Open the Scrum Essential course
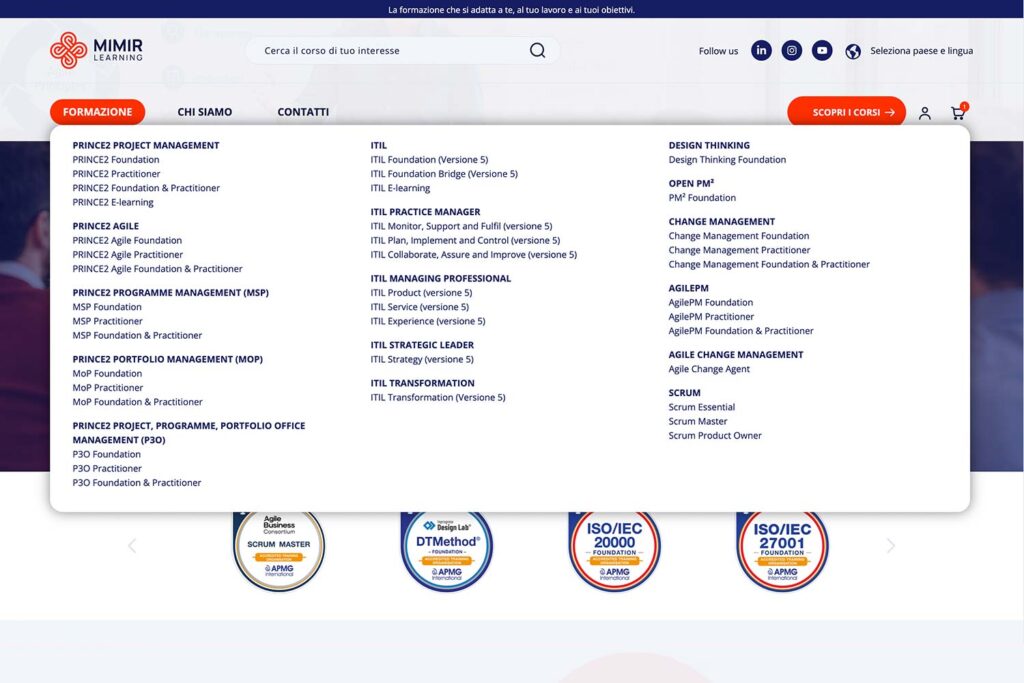The width and height of the screenshot is (1024, 683). pos(701,407)
